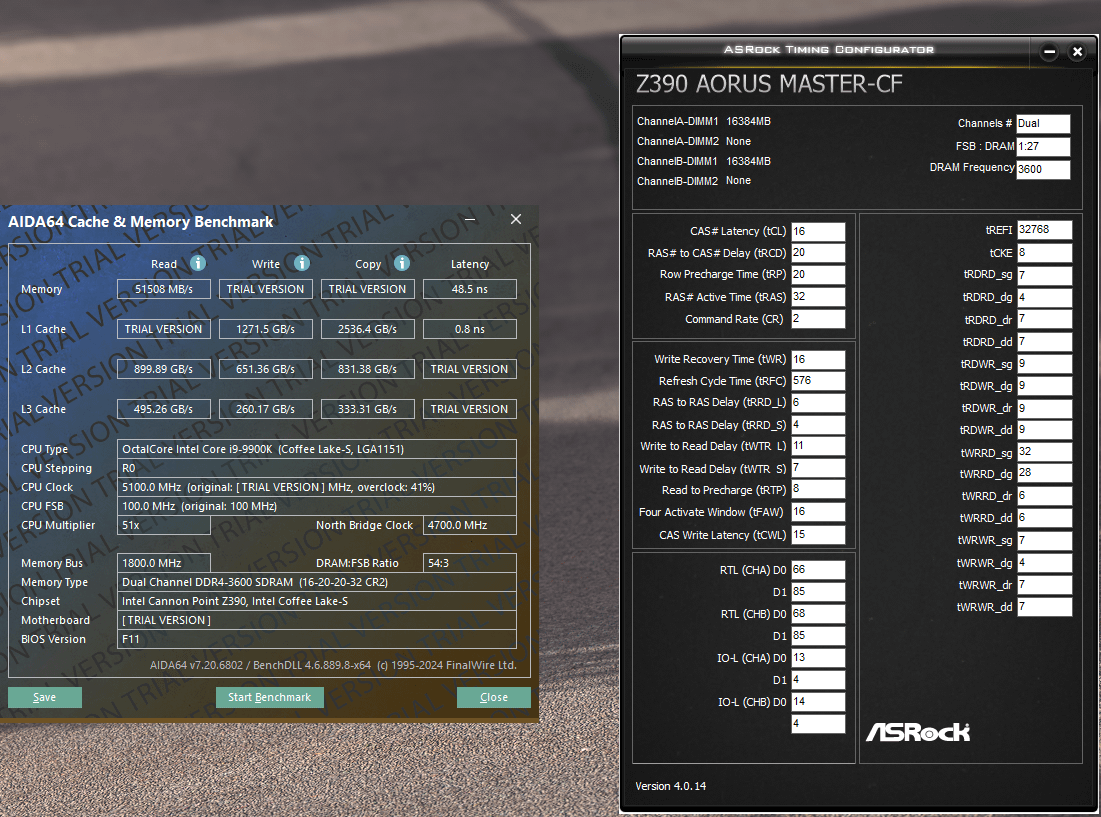The image size is (1101, 817).
Task: Click the CAS Write Latency (tCWL) field
Action: 818,535
